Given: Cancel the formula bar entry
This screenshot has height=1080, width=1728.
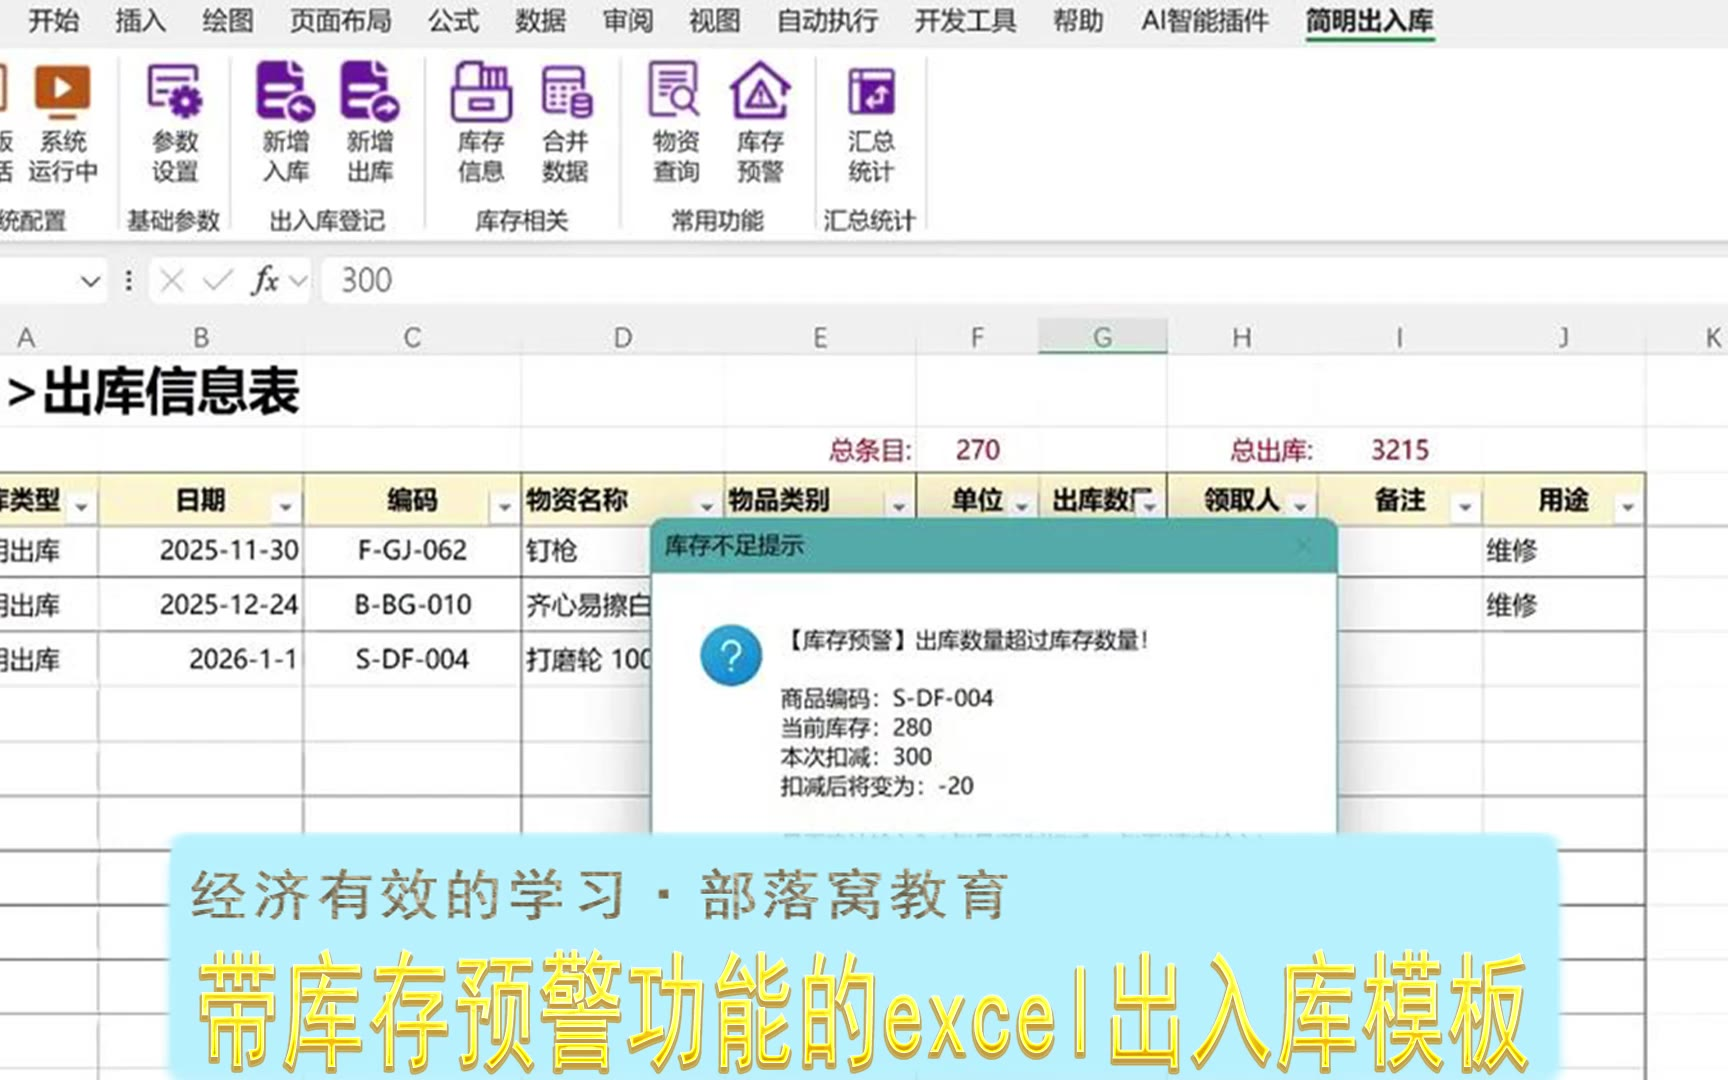Looking at the screenshot, I should tap(172, 281).
